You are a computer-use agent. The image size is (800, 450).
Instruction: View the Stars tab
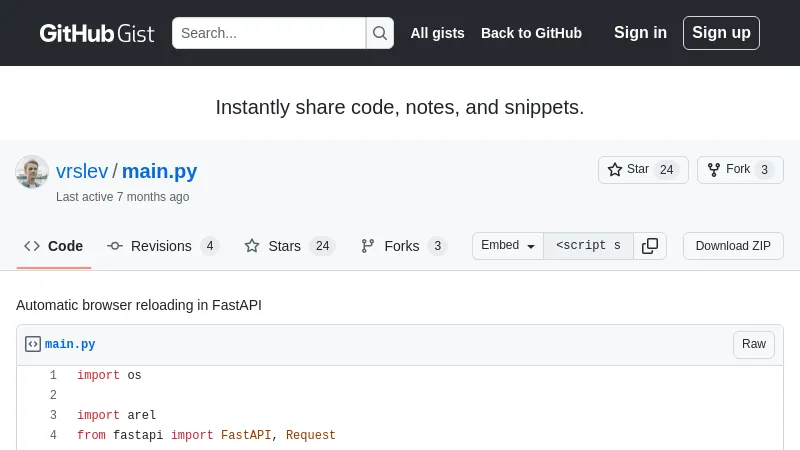(x=289, y=246)
